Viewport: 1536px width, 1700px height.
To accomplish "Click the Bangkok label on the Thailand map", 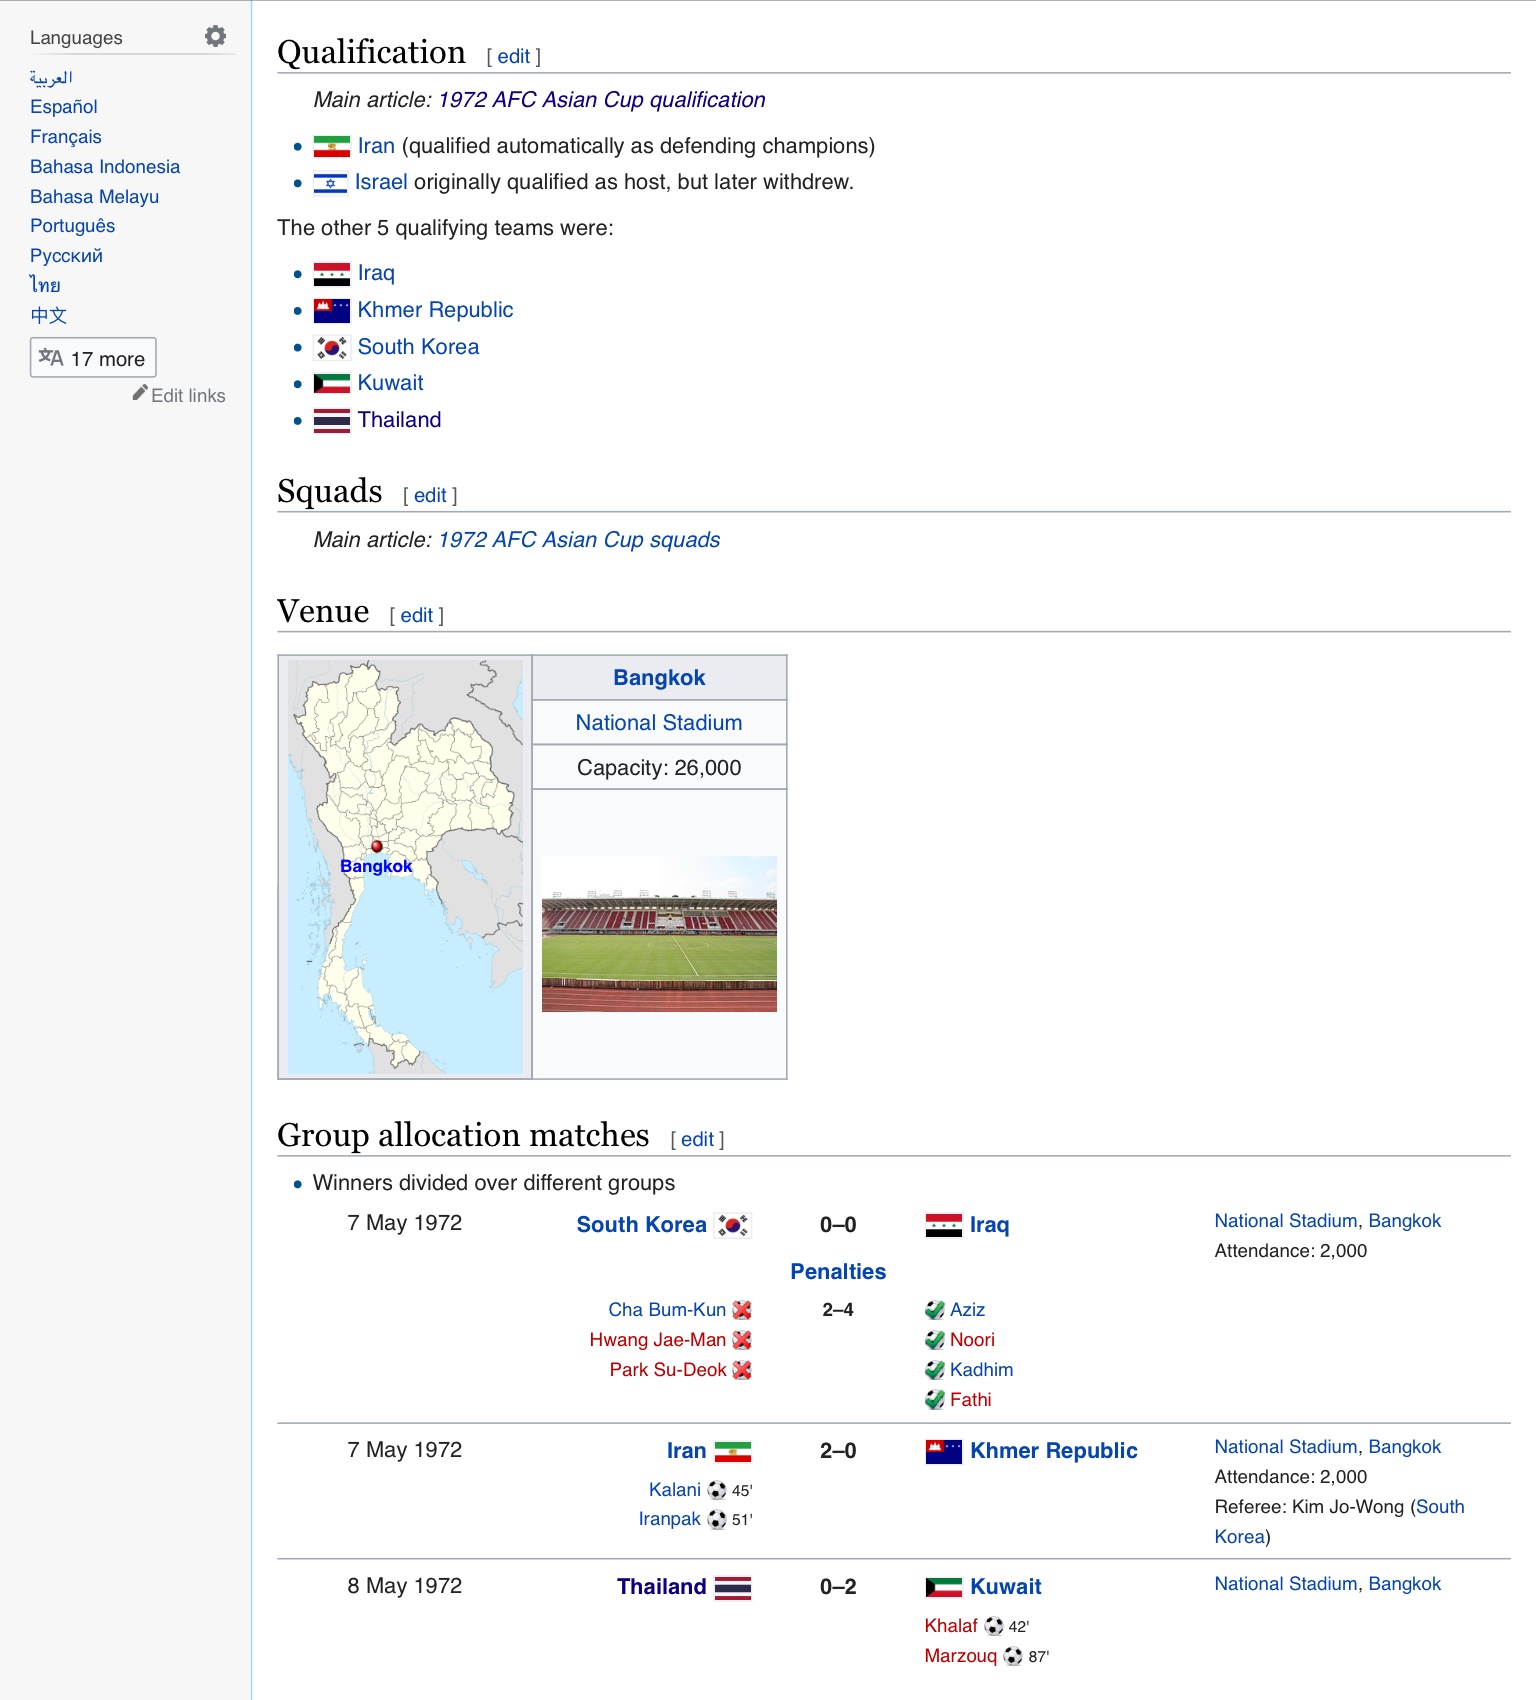I will [x=376, y=866].
